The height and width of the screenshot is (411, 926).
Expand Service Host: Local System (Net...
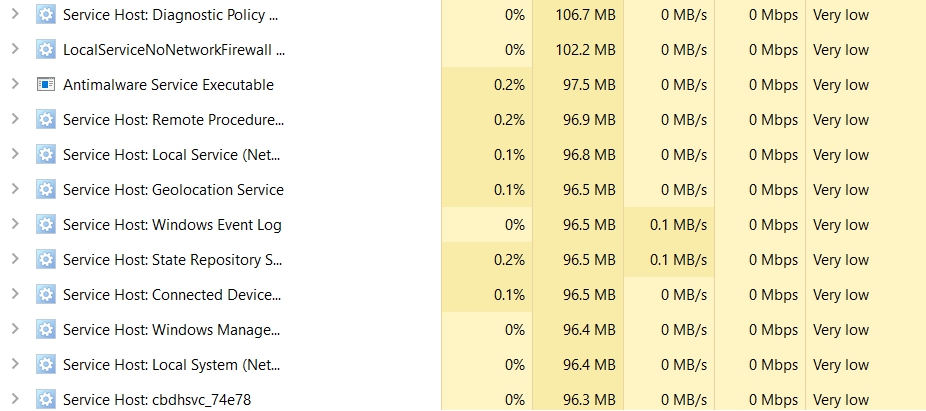[15, 364]
